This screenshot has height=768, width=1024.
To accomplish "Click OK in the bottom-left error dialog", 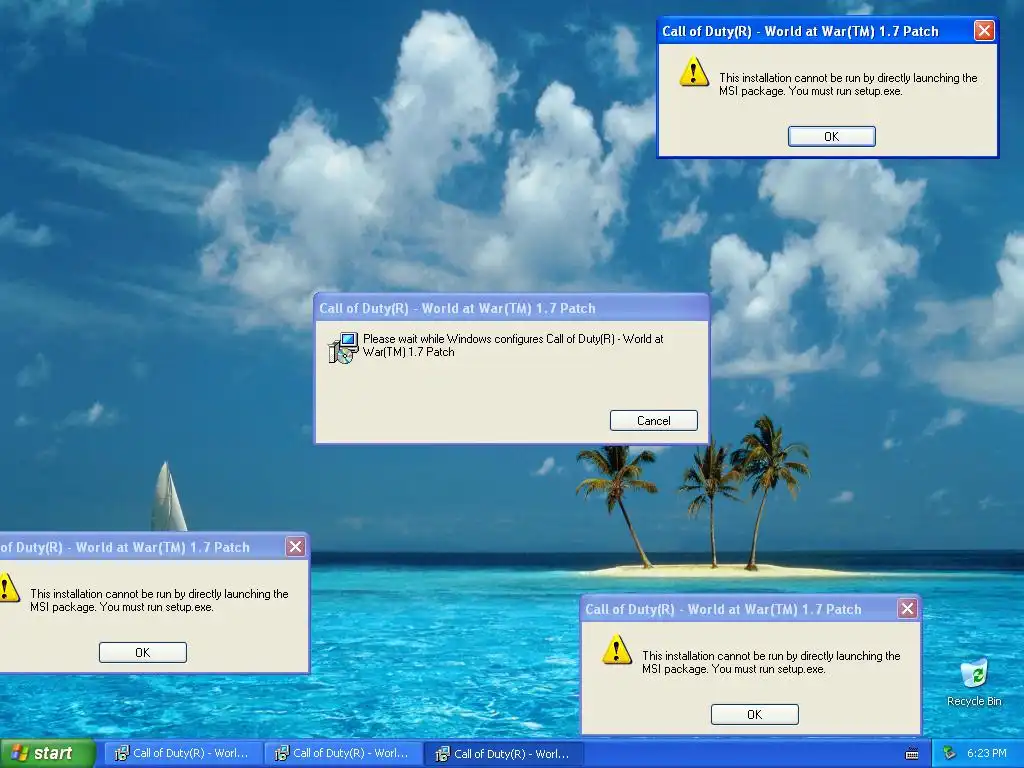I will click(x=142, y=652).
